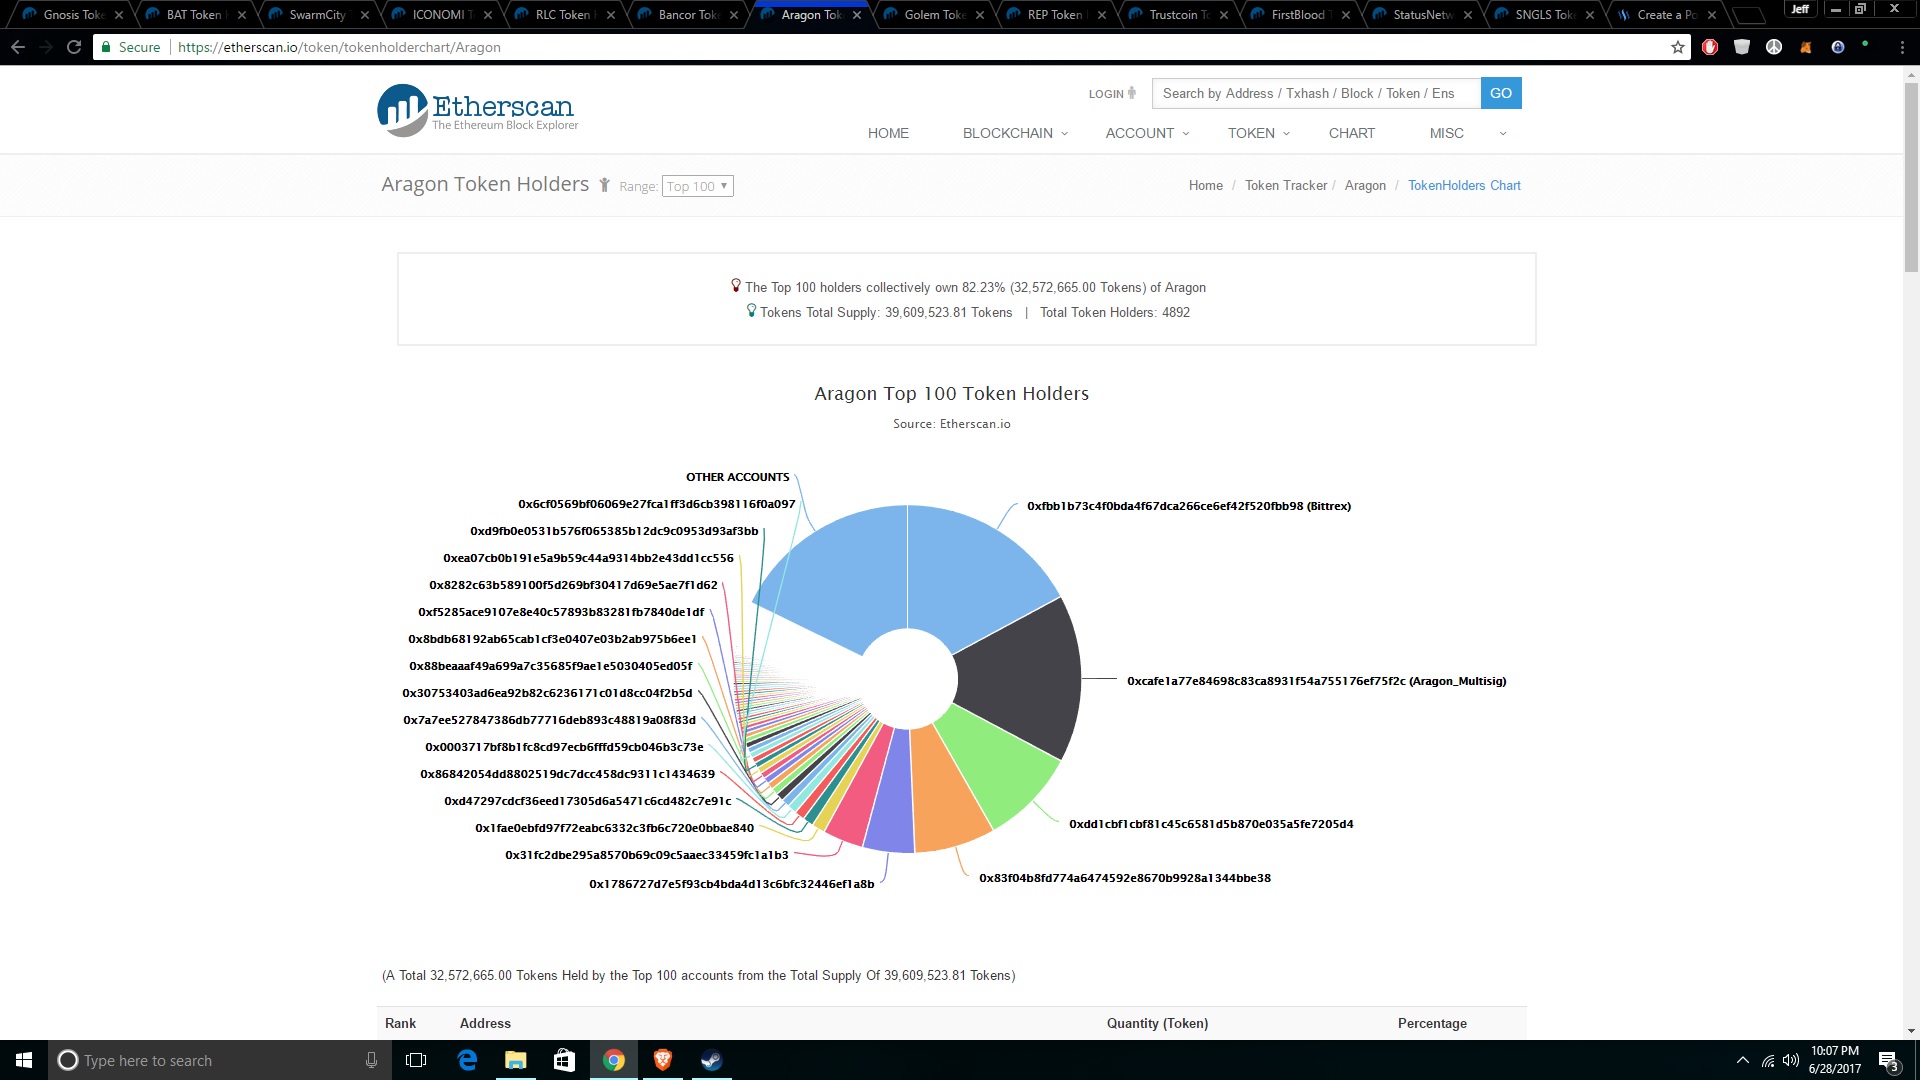Click the Rank column header

(400, 1023)
